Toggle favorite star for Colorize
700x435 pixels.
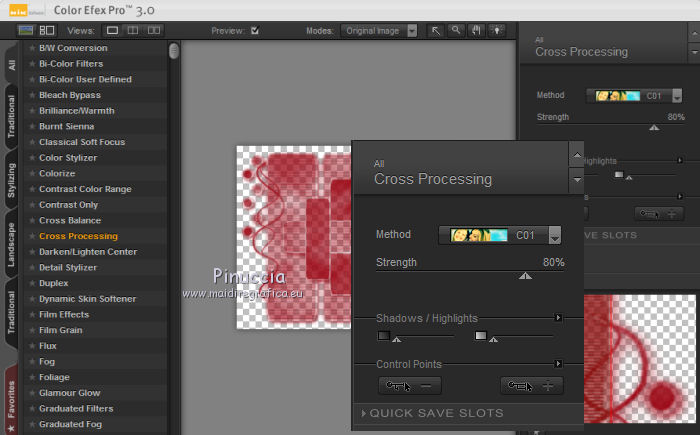point(32,173)
